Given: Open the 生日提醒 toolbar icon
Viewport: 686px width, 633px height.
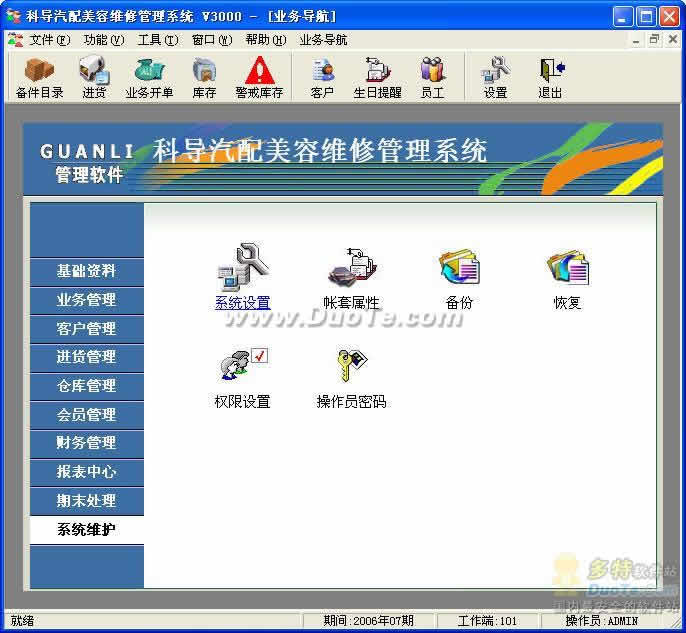Looking at the screenshot, I should [x=377, y=77].
